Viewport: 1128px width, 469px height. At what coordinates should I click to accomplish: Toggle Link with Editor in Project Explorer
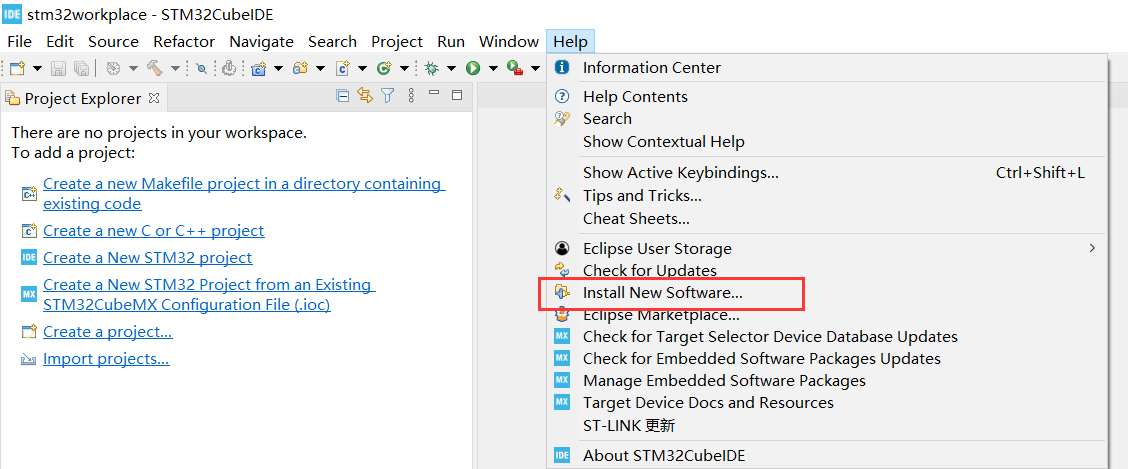[365, 95]
